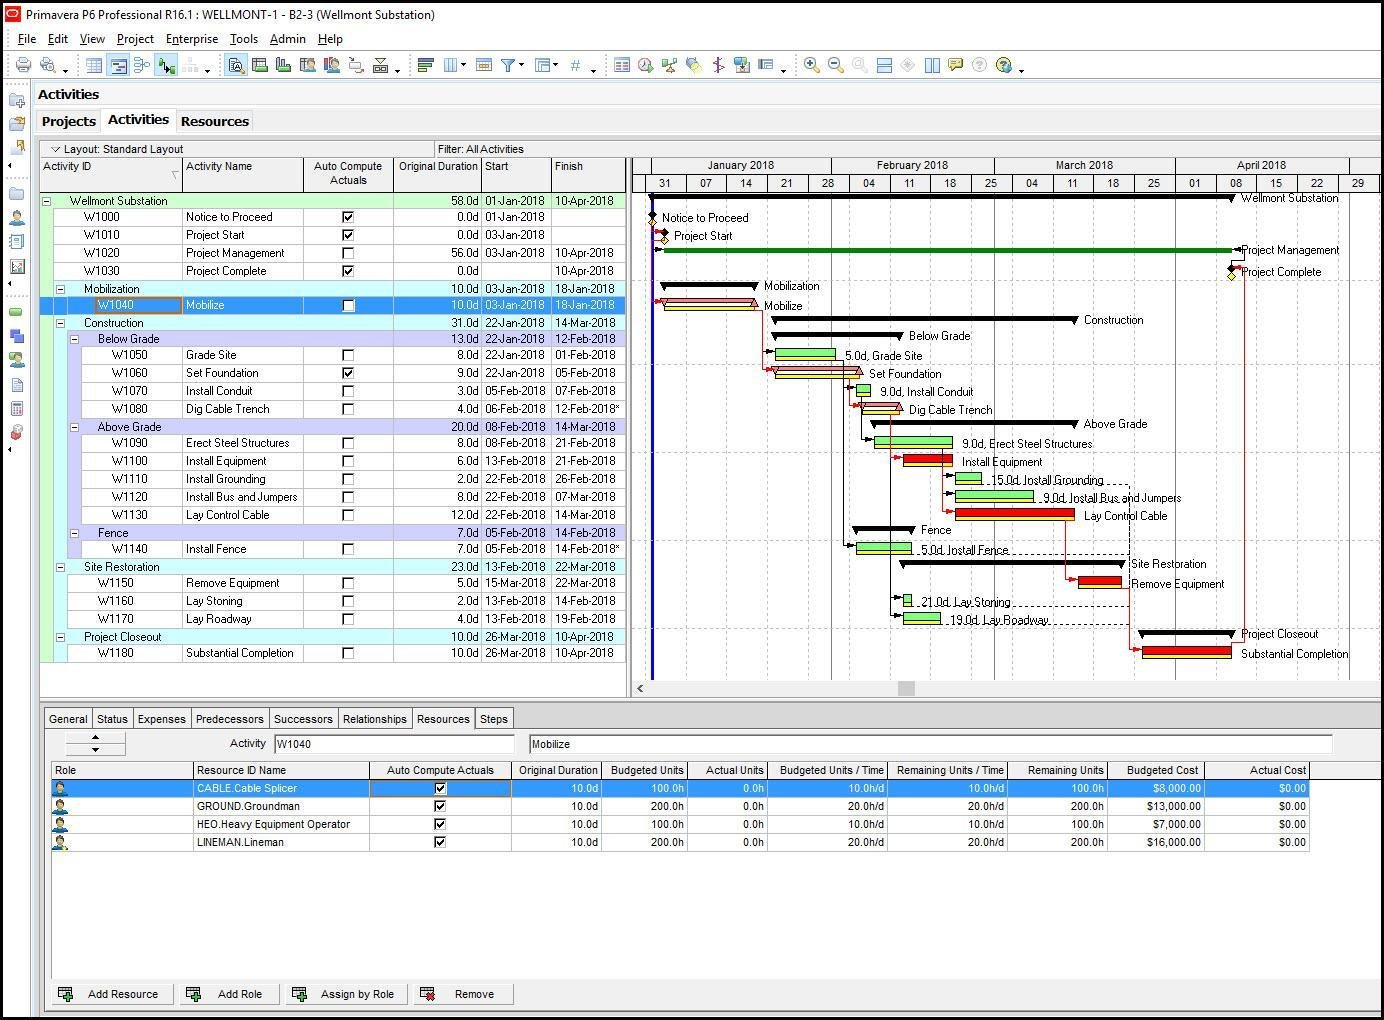Toggle Auto Compute Actuals for LINEMAN.Lineman
Image resolution: width=1384 pixels, height=1020 pixels.
coord(440,842)
